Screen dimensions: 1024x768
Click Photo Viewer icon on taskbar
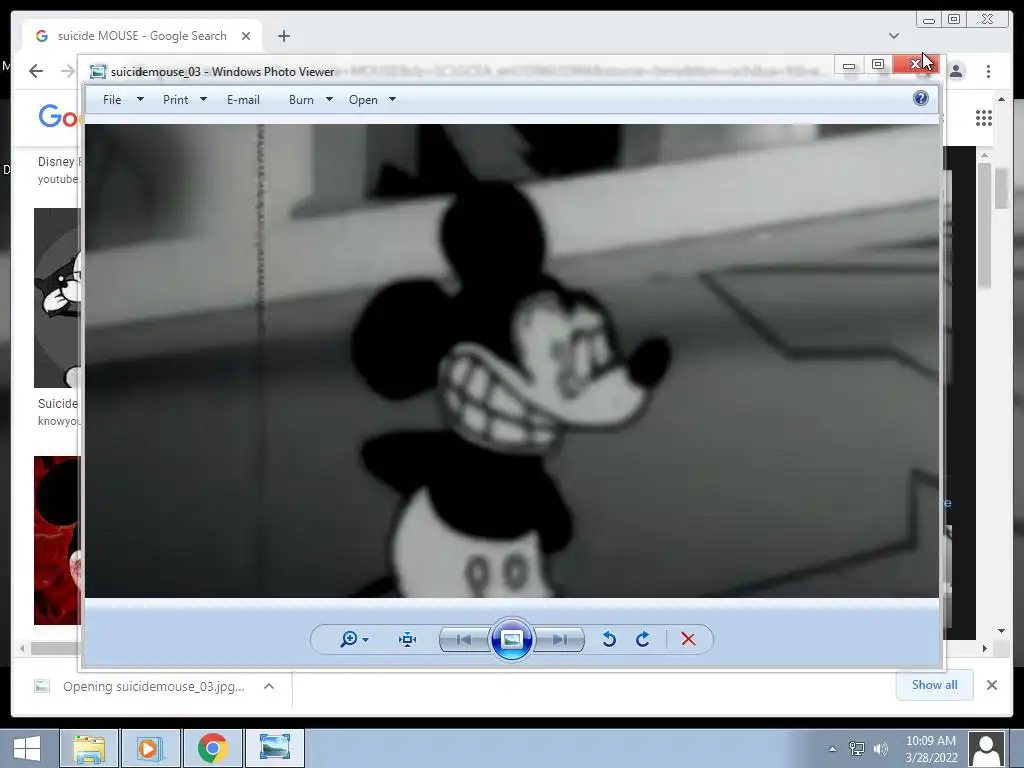pos(275,748)
